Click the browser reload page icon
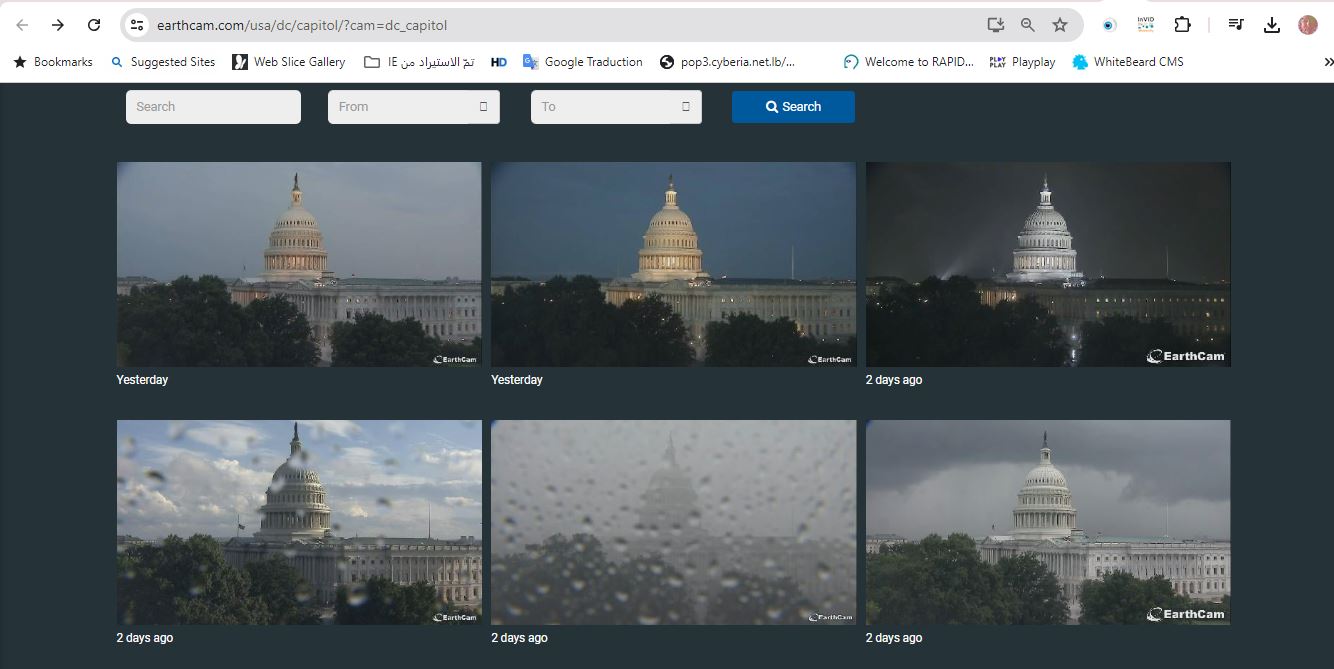This screenshot has width=1334, height=669. point(94,25)
